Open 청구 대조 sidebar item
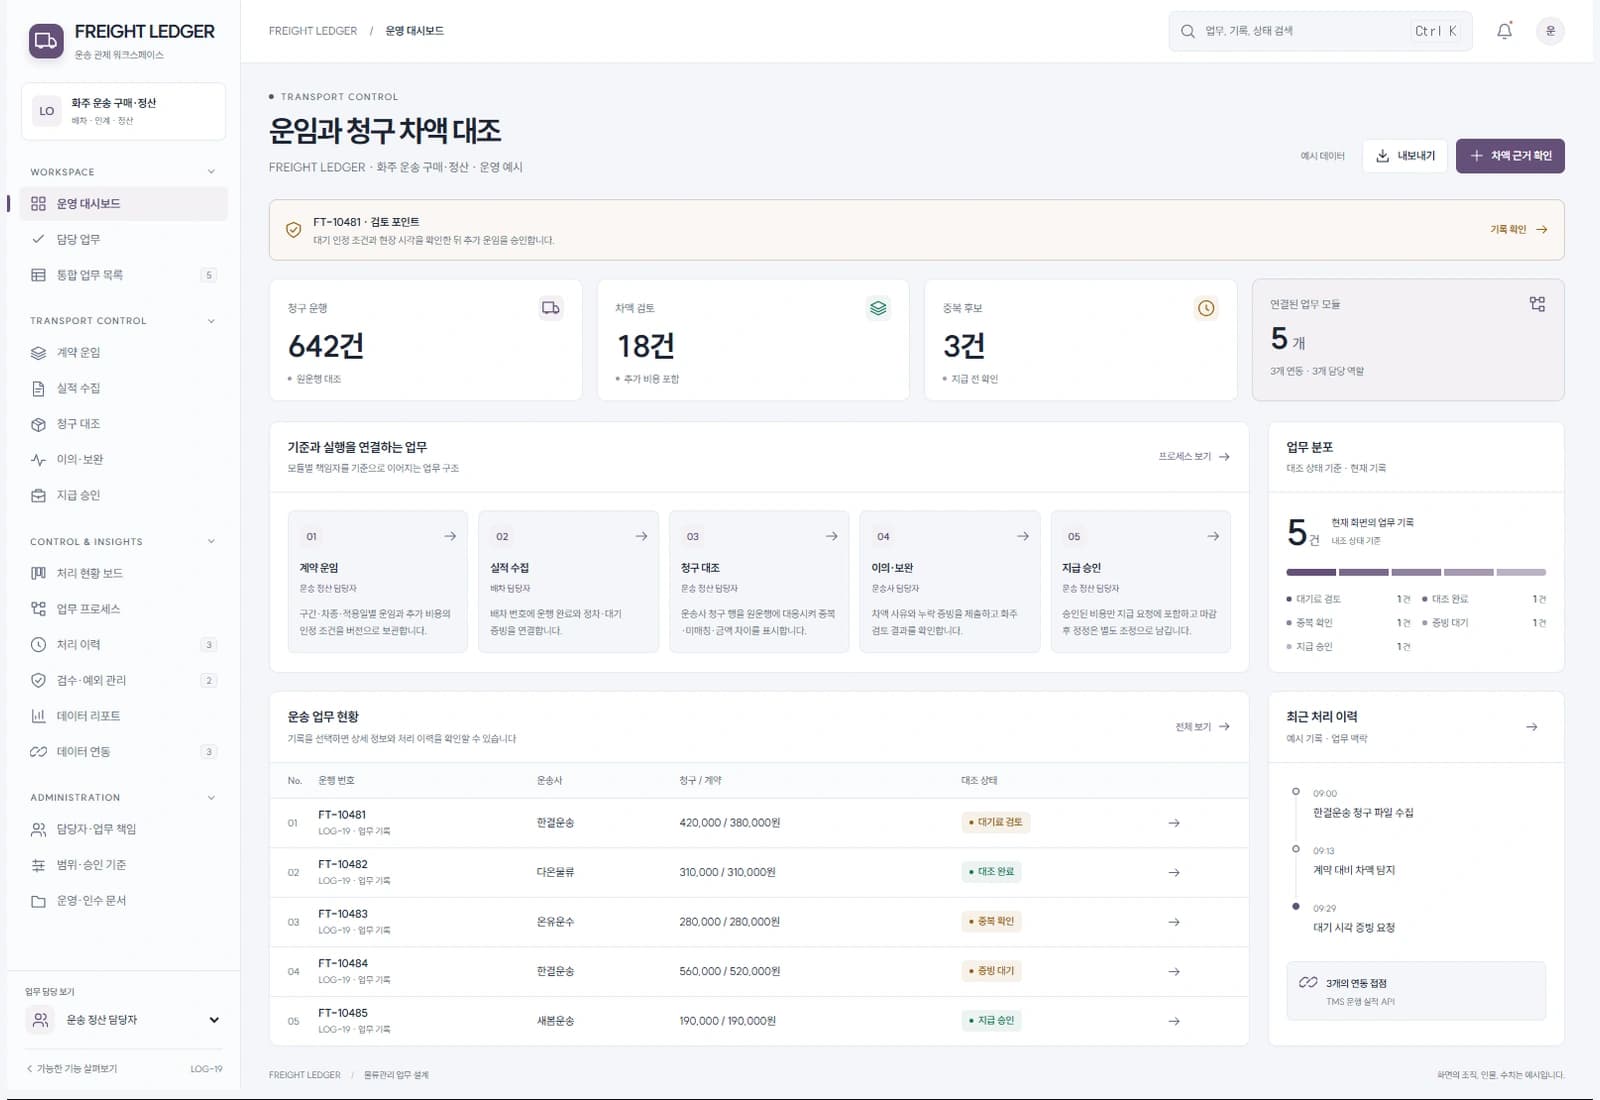The image size is (1600, 1100). pos(123,424)
